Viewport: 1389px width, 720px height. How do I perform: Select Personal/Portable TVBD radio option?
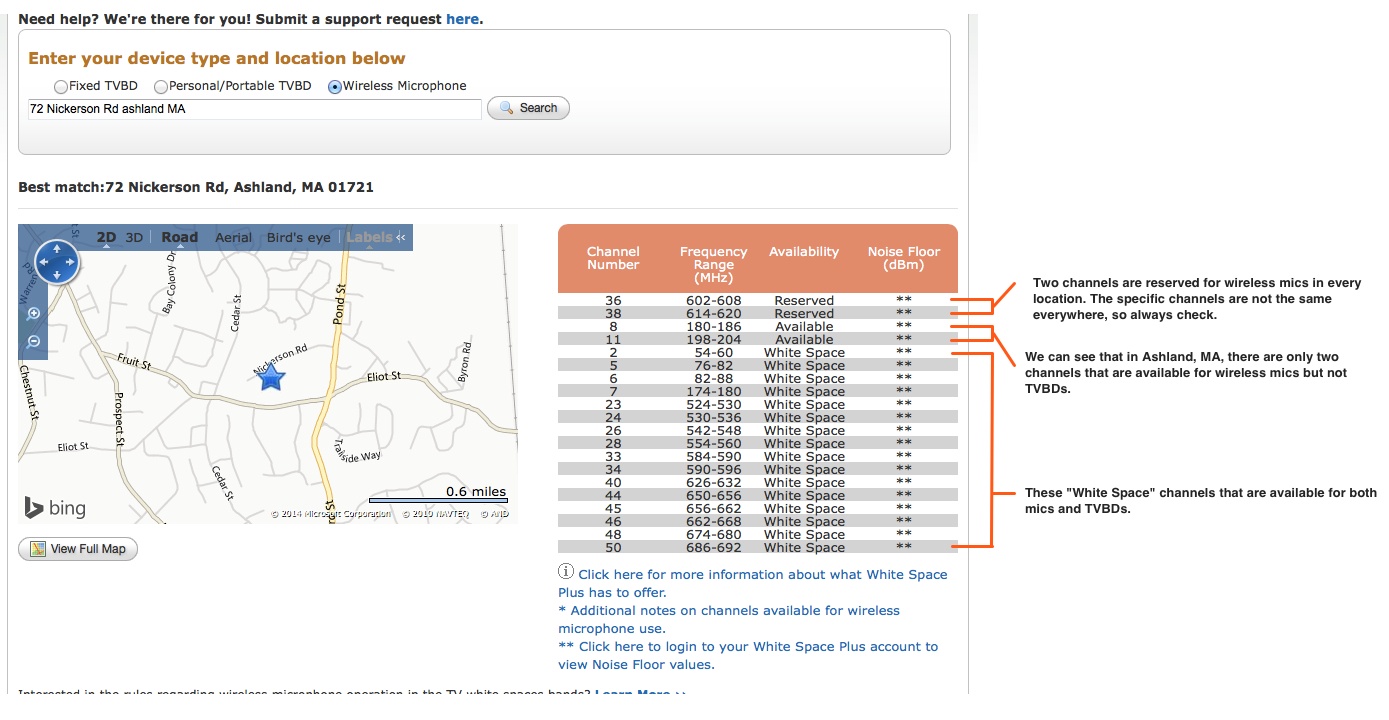tap(160, 87)
